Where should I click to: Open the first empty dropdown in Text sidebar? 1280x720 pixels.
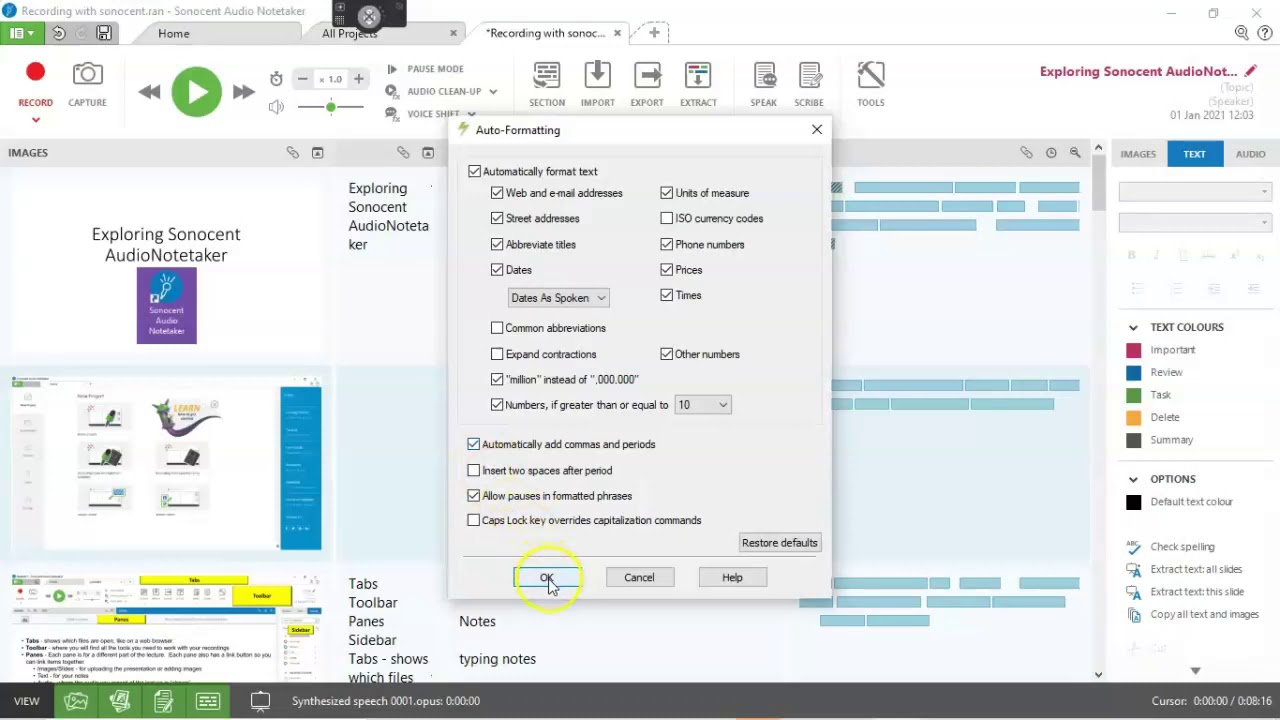tap(1195, 192)
